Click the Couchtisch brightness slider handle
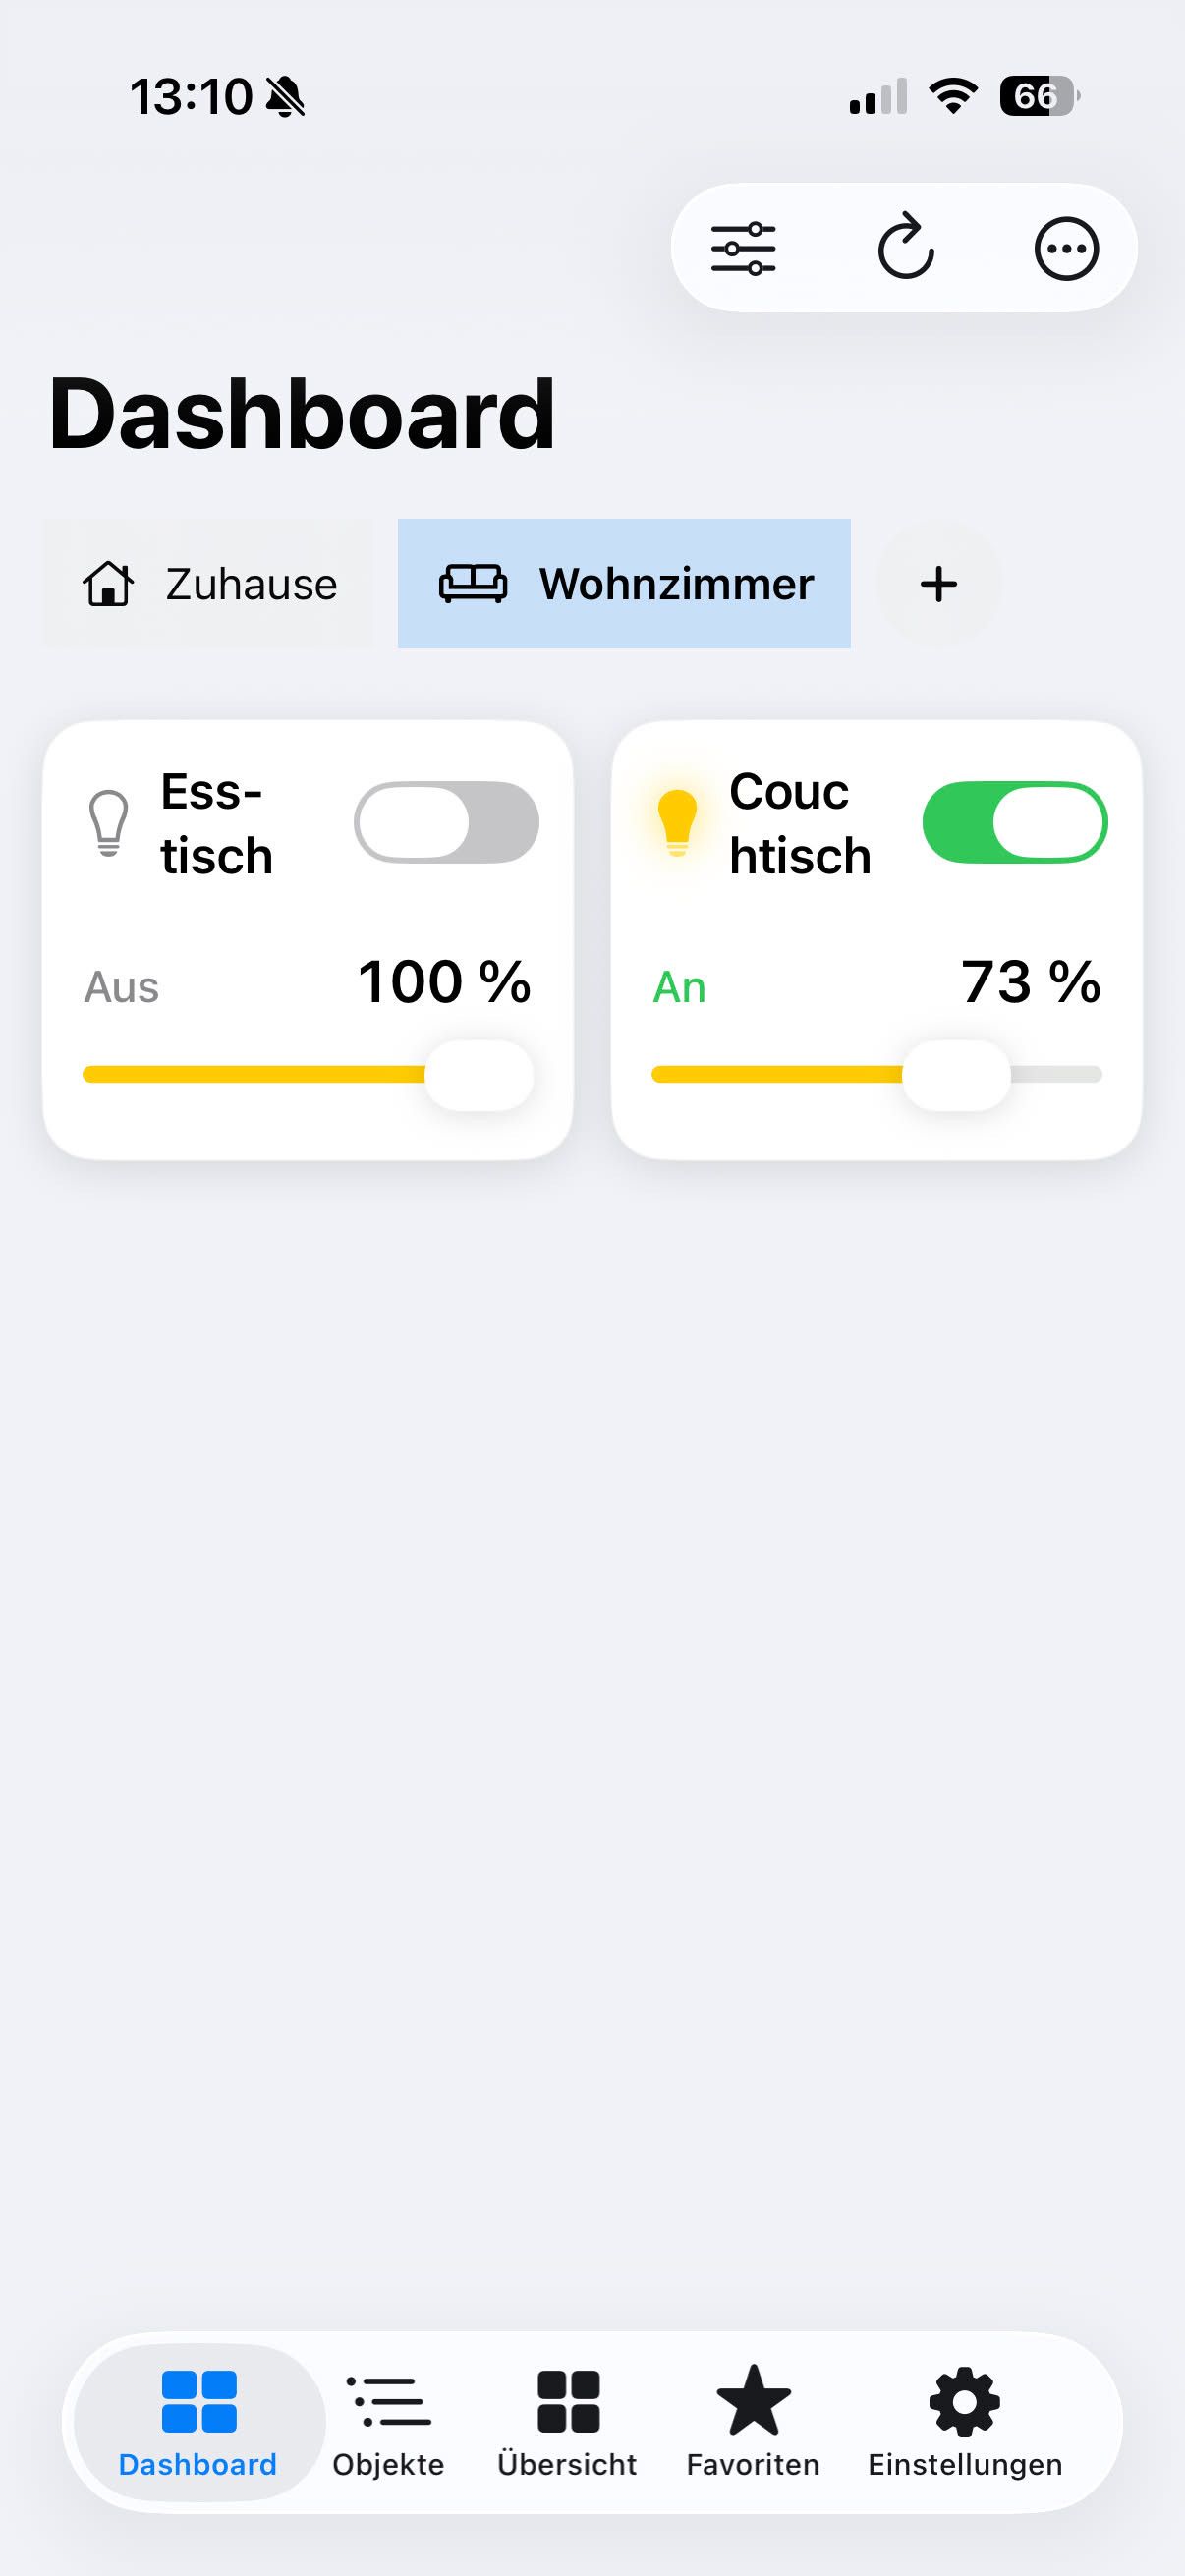Viewport: 1185px width, 2576px height. 956,1075
